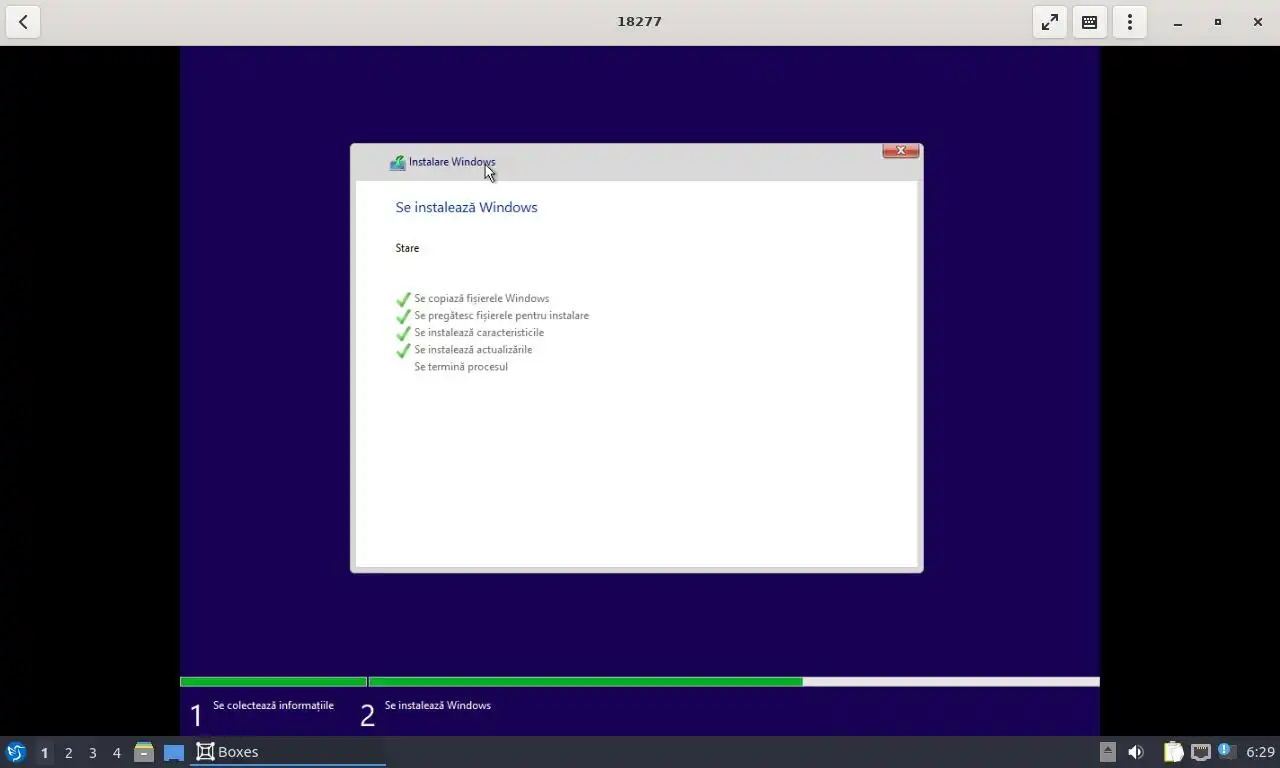
Task: Open the keyboard shortcuts button in the header
Action: click(x=1090, y=22)
